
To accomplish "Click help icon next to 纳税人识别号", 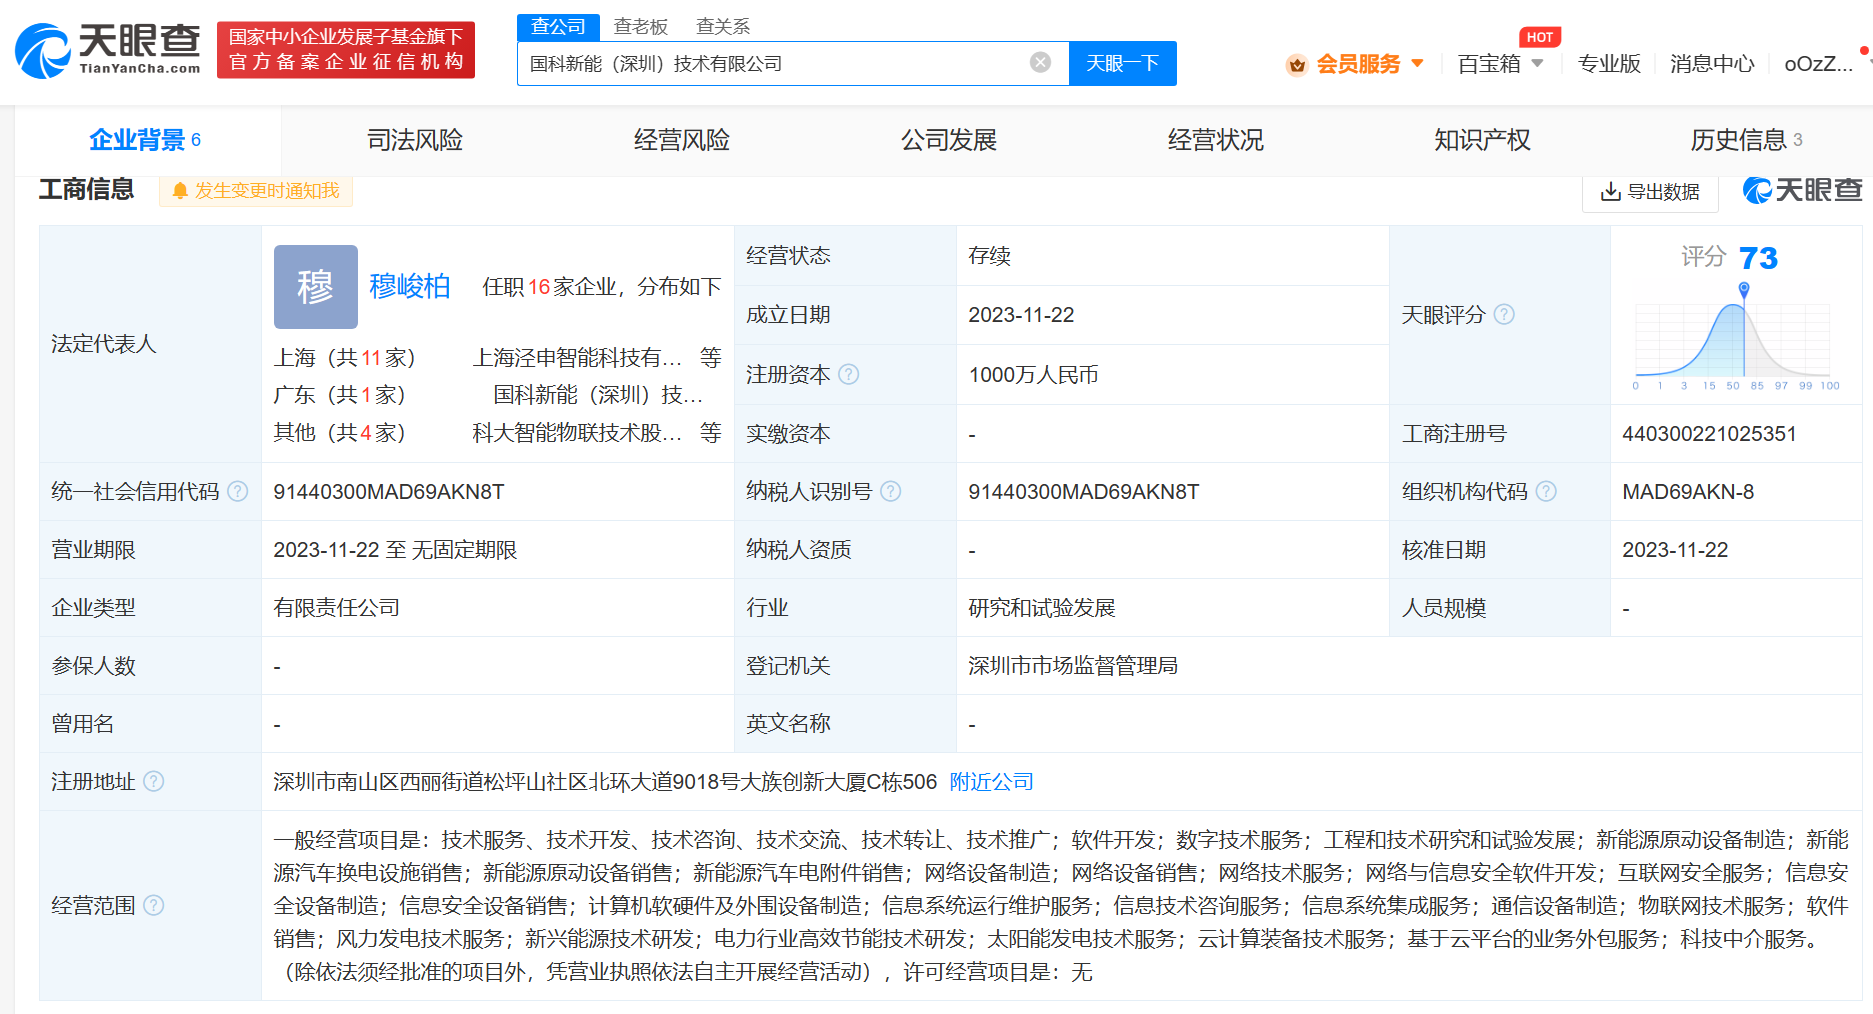I will coord(891,491).
